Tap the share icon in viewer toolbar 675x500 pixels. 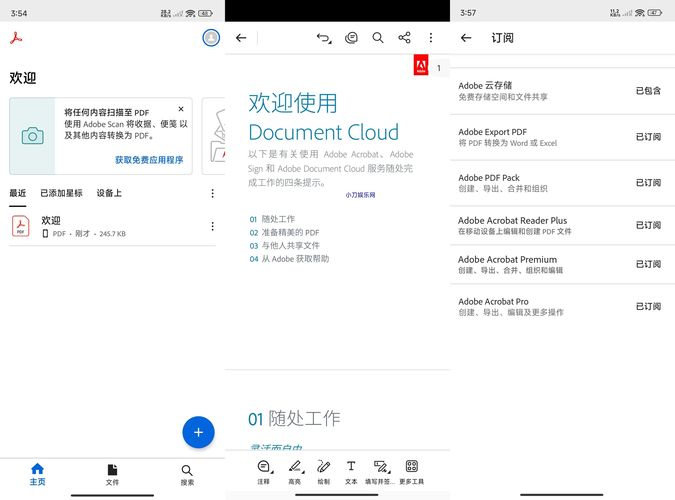(405, 38)
